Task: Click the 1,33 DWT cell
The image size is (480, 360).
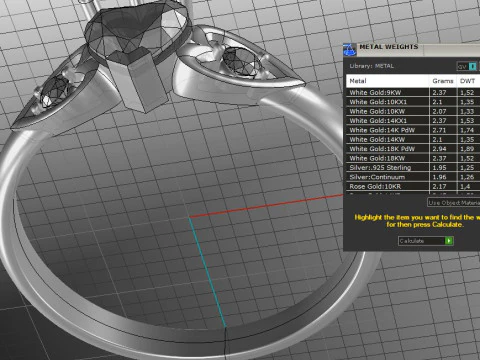Action: (468, 111)
